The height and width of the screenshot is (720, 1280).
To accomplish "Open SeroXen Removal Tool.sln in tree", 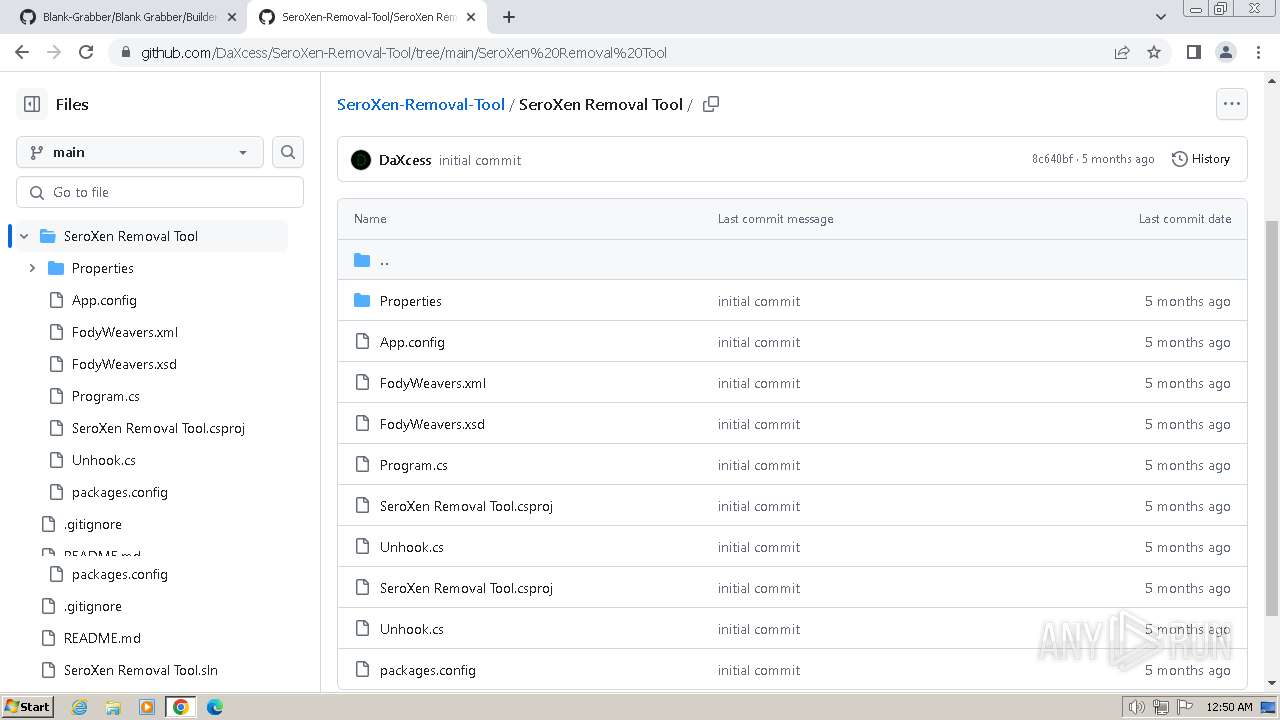I will pyautogui.click(x=141, y=670).
